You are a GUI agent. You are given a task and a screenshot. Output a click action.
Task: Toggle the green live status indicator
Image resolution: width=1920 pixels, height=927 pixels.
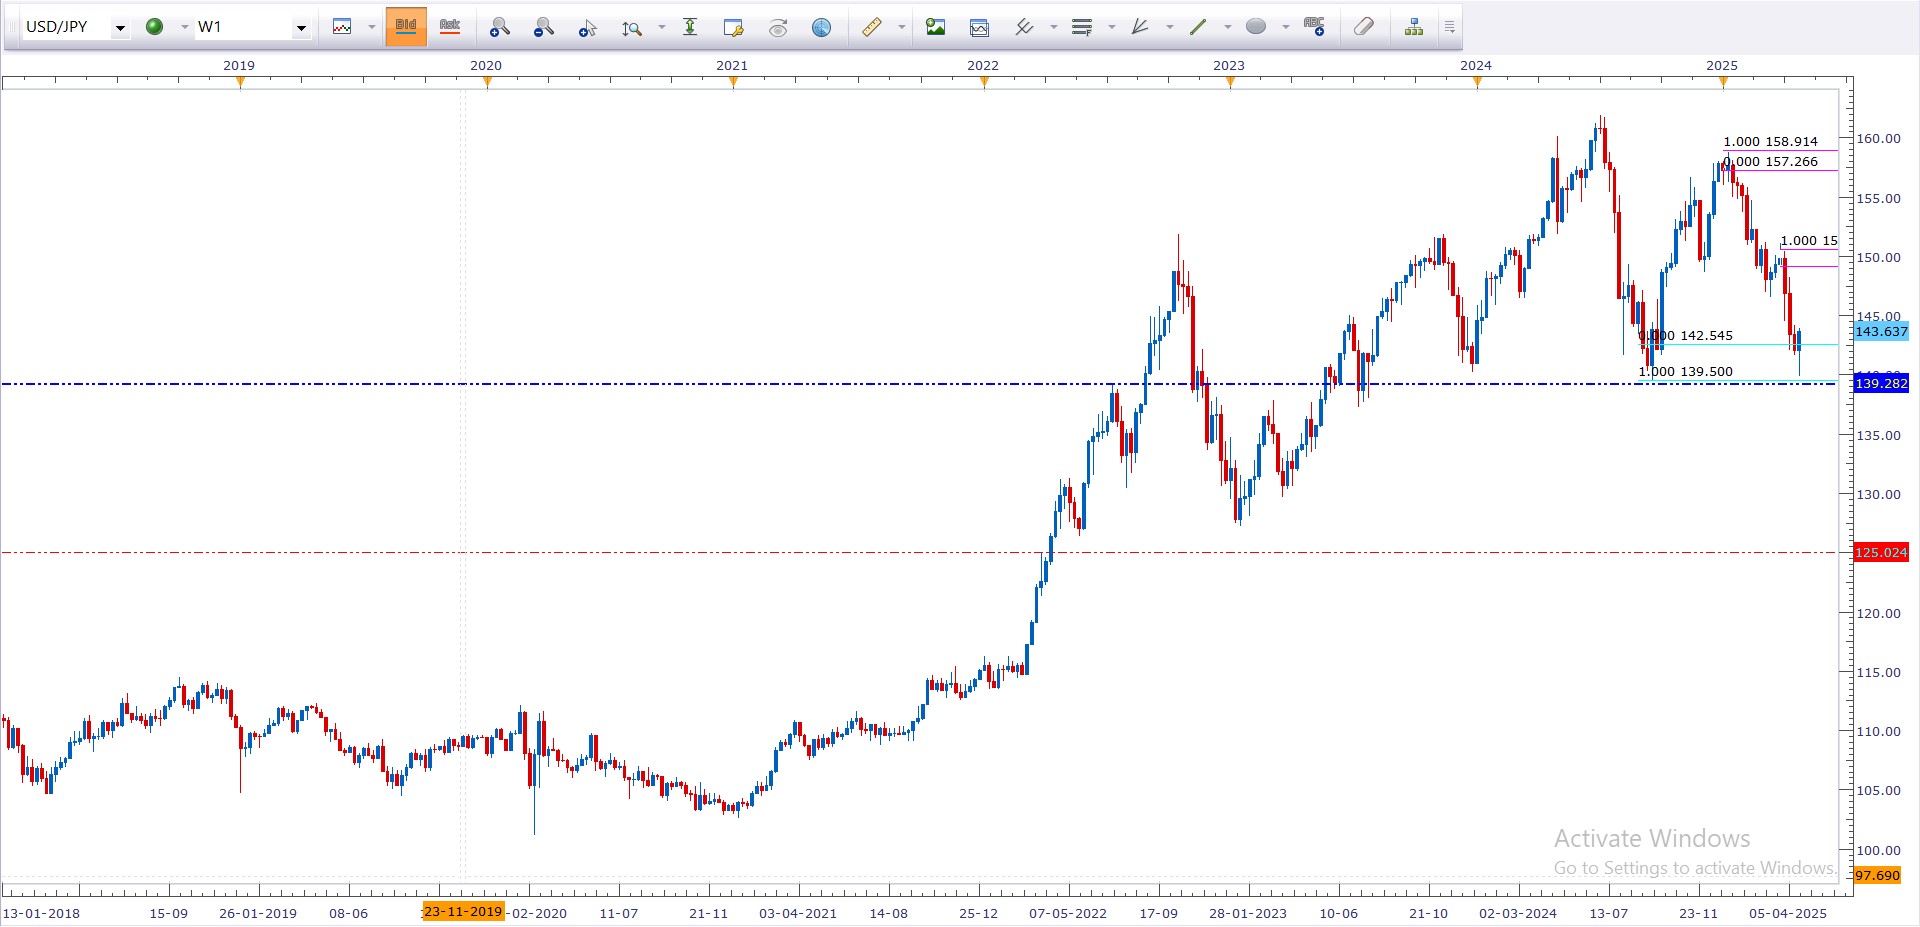click(x=155, y=27)
